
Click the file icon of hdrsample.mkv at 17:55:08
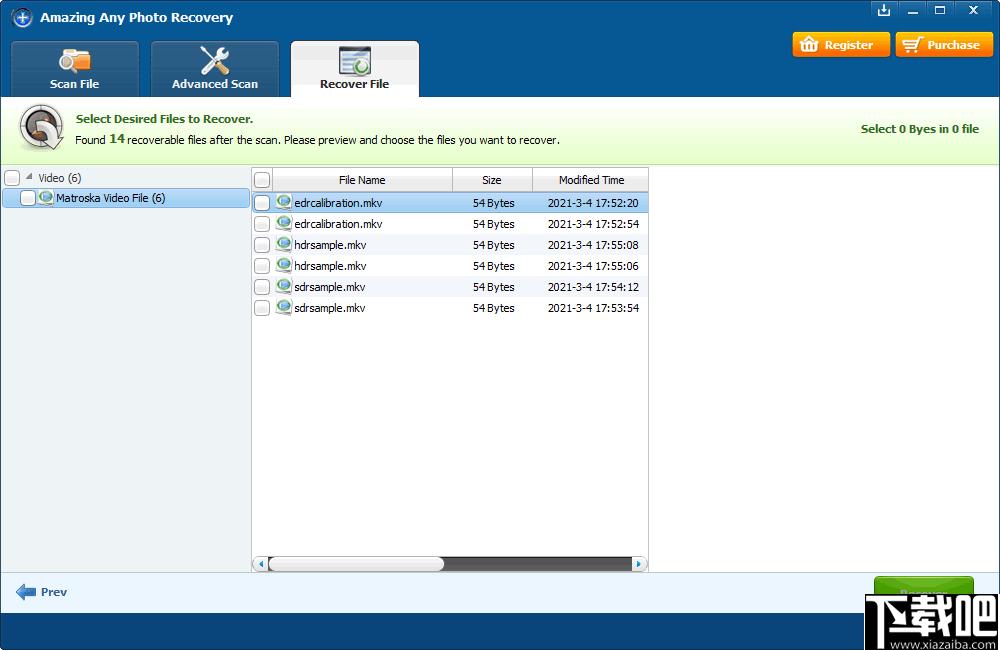click(x=284, y=244)
